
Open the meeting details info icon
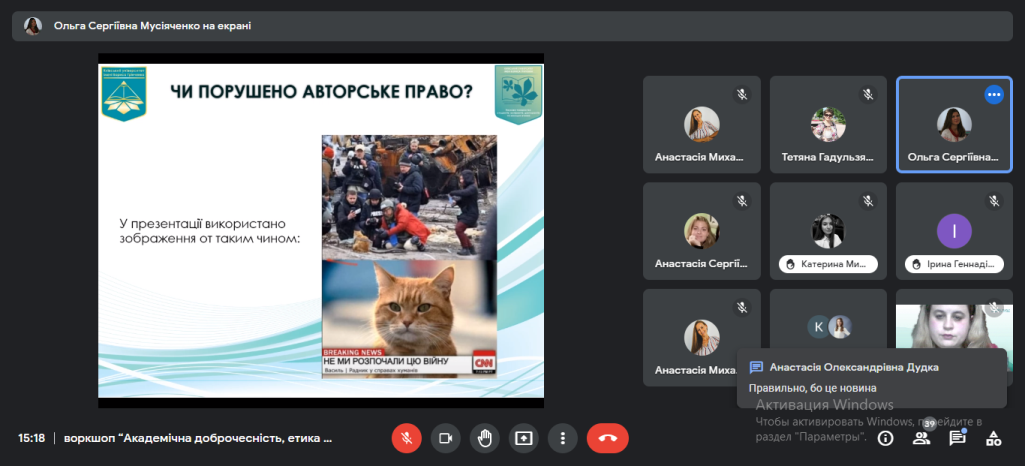885,438
